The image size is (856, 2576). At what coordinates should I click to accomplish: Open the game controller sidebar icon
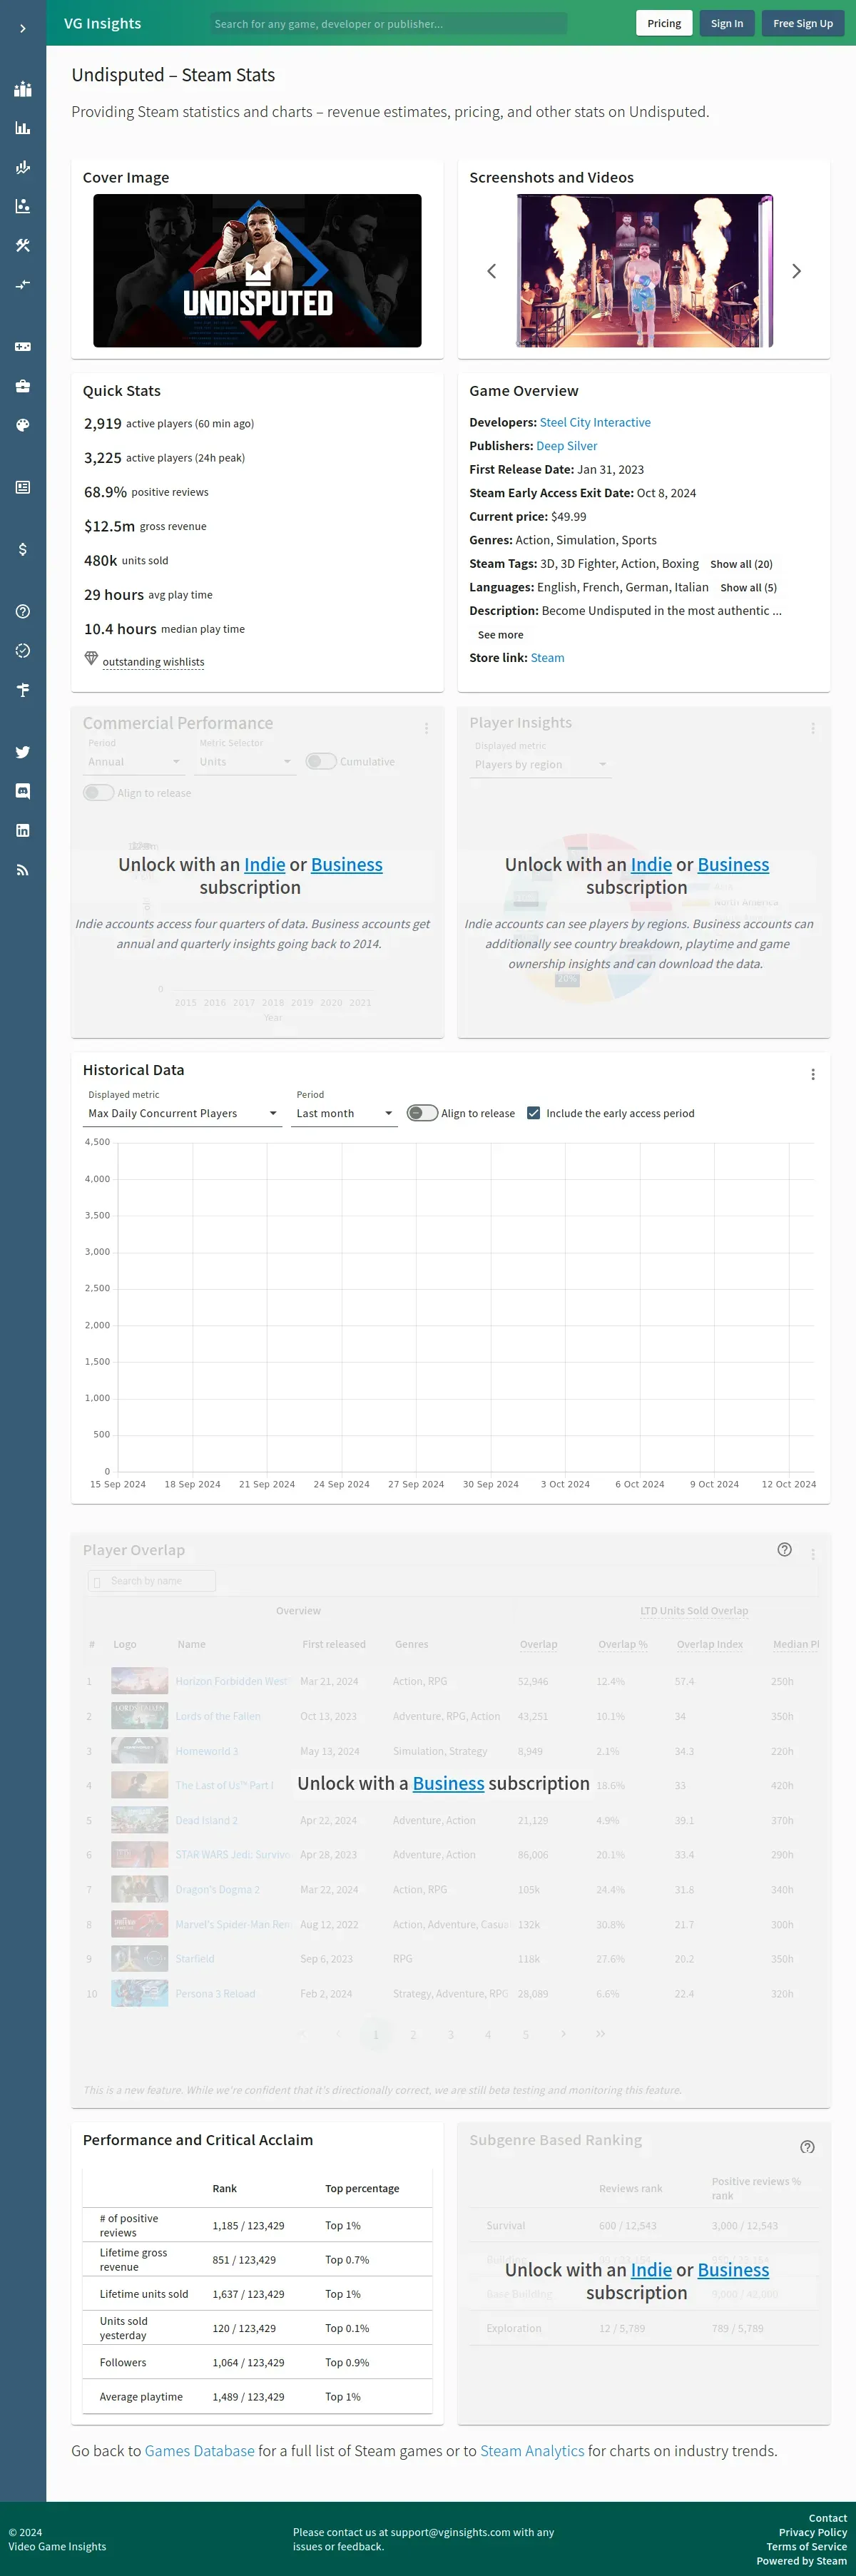pyautogui.click(x=23, y=347)
